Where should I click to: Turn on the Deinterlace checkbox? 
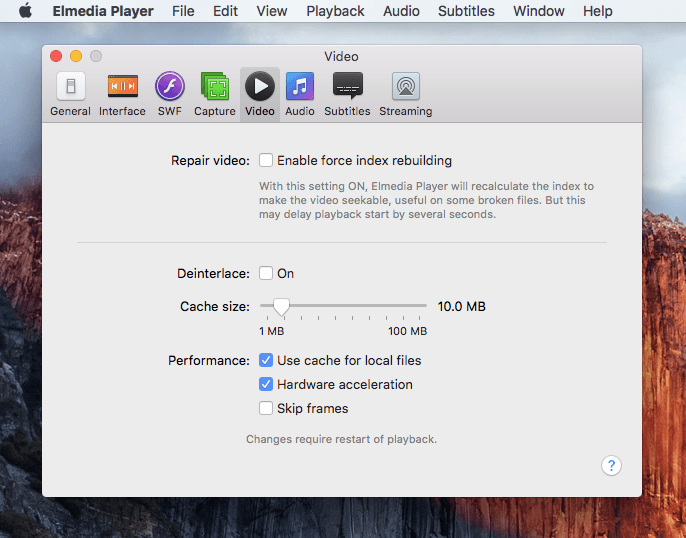[x=266, y=273]
